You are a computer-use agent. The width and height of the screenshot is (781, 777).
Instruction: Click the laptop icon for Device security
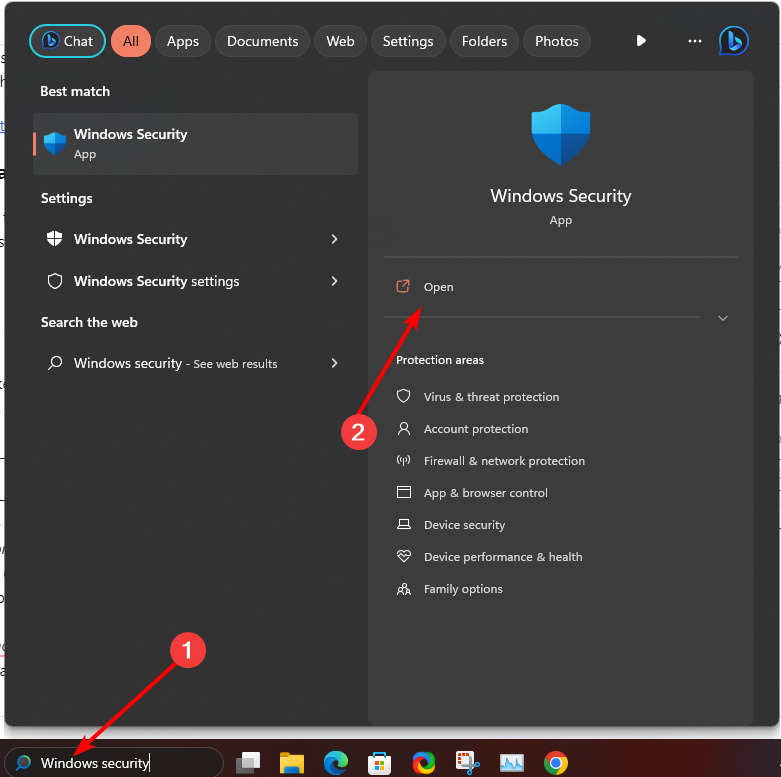(x=403, y=524)
